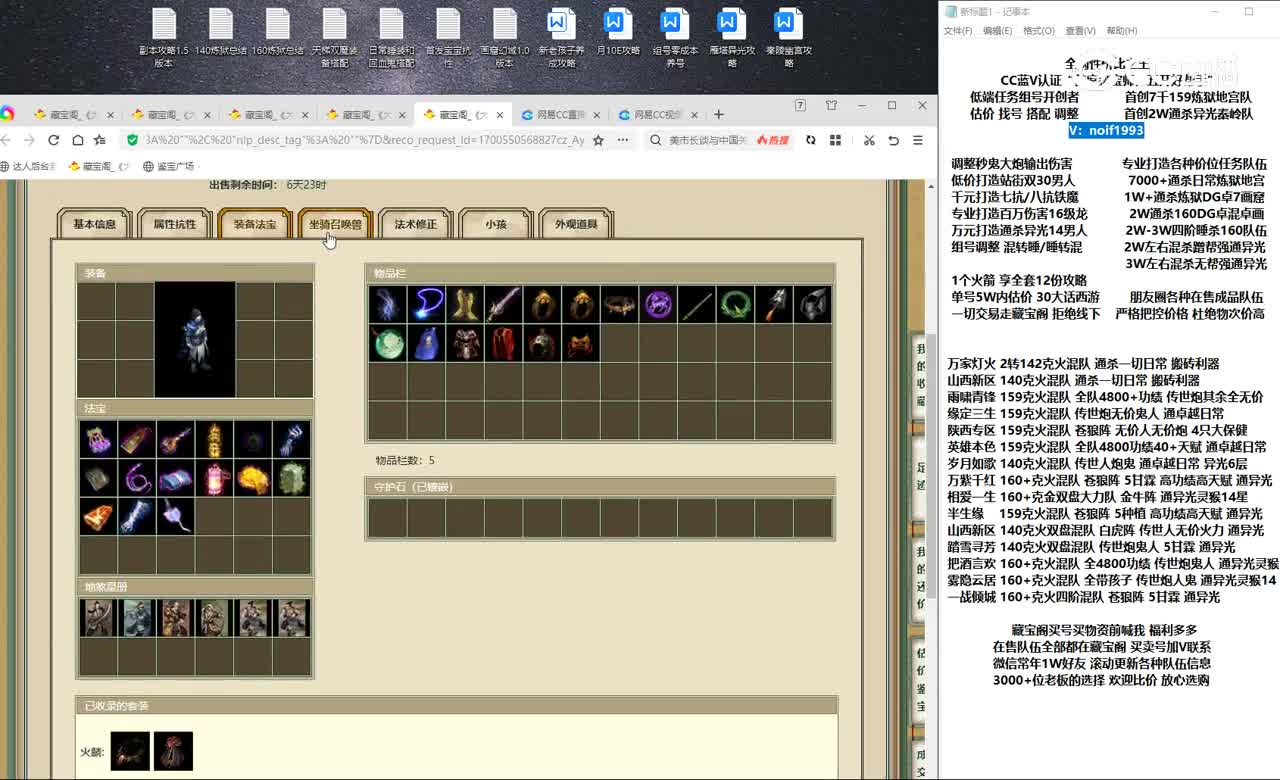Select the golden pagoda treasure in 法宝
The image size is (1280, 780).
pos(214,440)
